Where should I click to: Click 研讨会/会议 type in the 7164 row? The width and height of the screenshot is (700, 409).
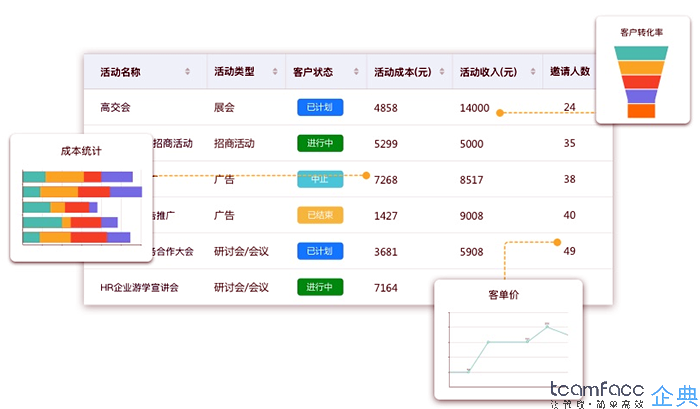pos(241,288)
